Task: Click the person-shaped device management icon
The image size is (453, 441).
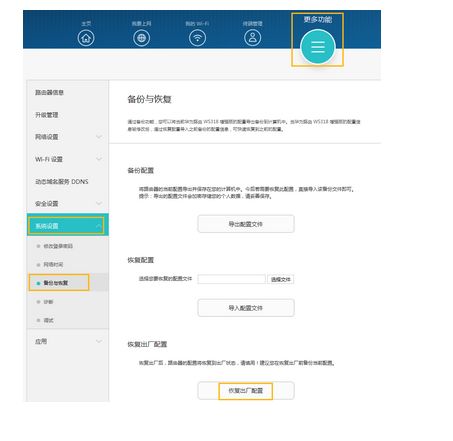Action: [253, 38]
